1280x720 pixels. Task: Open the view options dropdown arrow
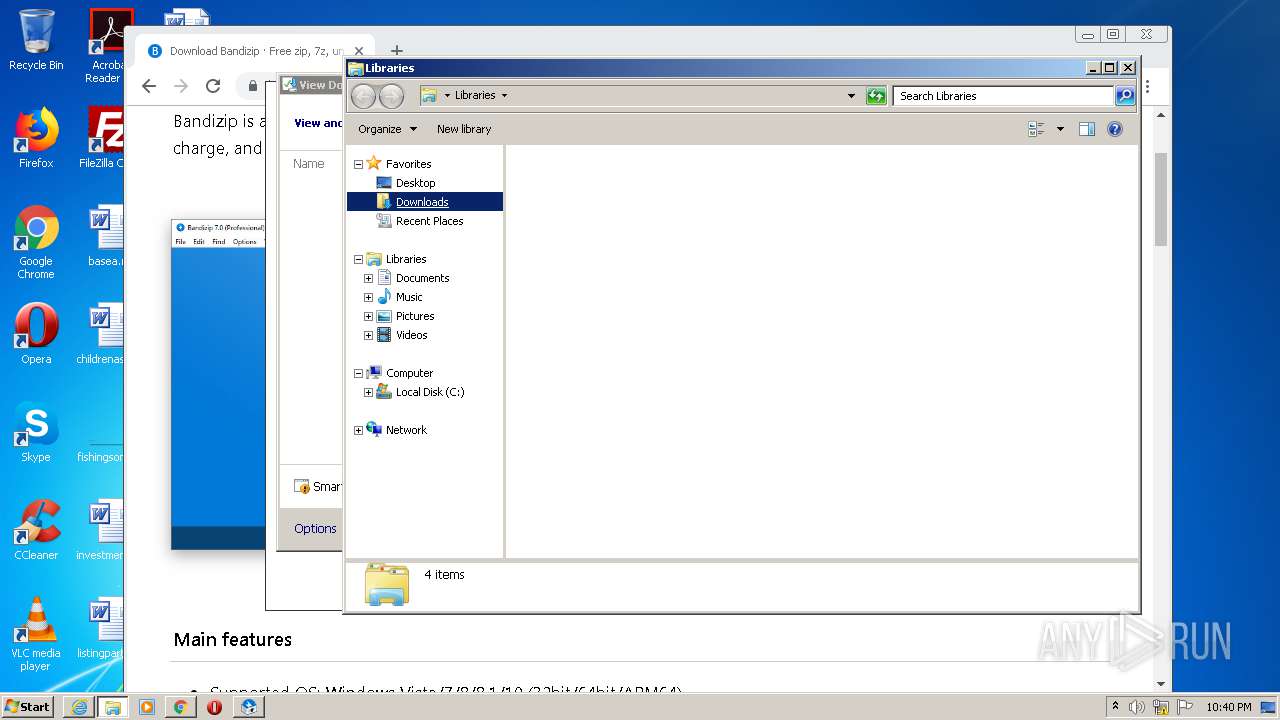click(x=1060, y=129)
